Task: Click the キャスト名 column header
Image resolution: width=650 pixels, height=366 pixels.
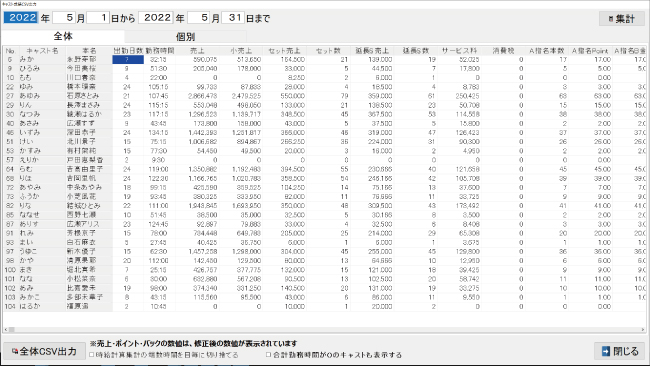Action: (x=42, y=51)
